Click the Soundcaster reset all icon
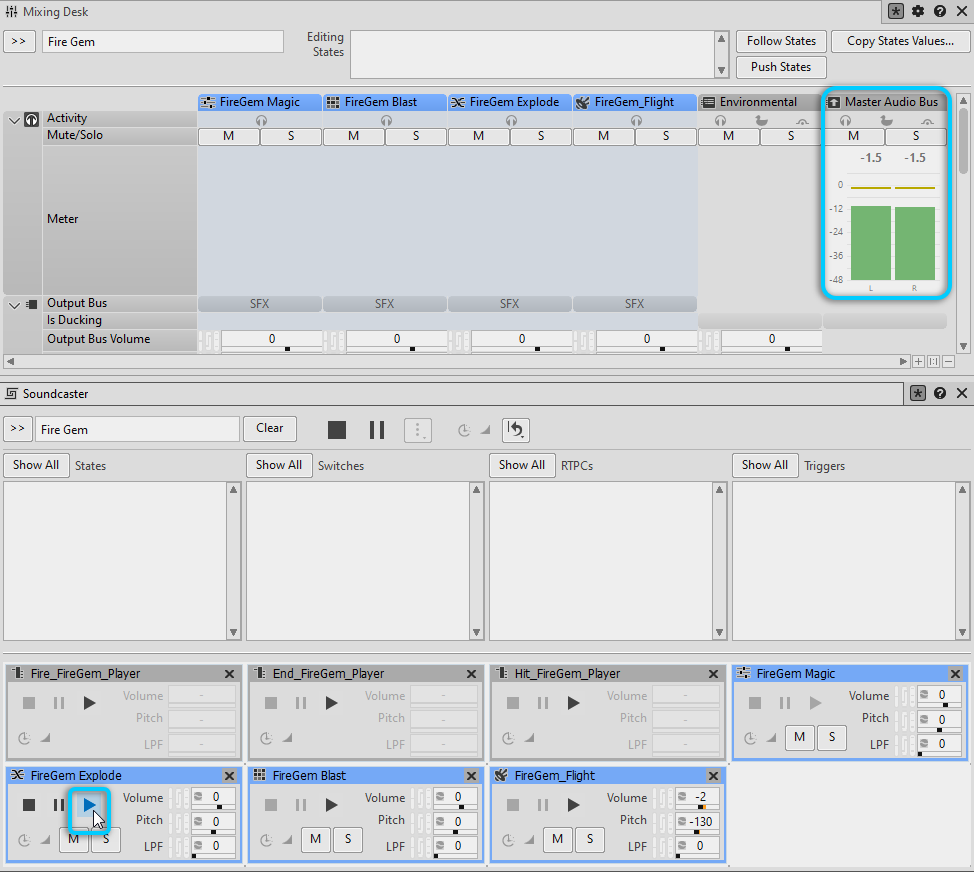 pos(515,430)
